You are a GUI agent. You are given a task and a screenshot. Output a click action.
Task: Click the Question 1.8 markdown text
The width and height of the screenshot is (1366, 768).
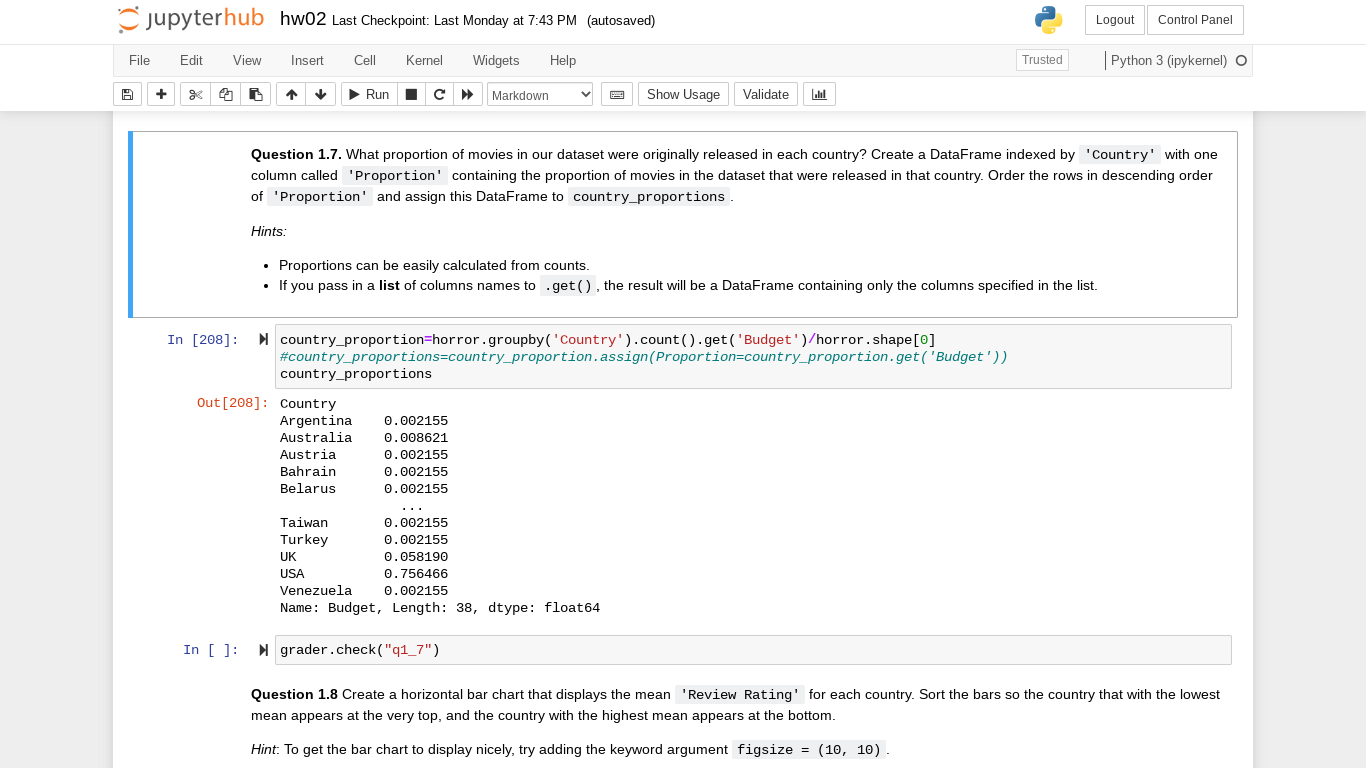point(735,705)
